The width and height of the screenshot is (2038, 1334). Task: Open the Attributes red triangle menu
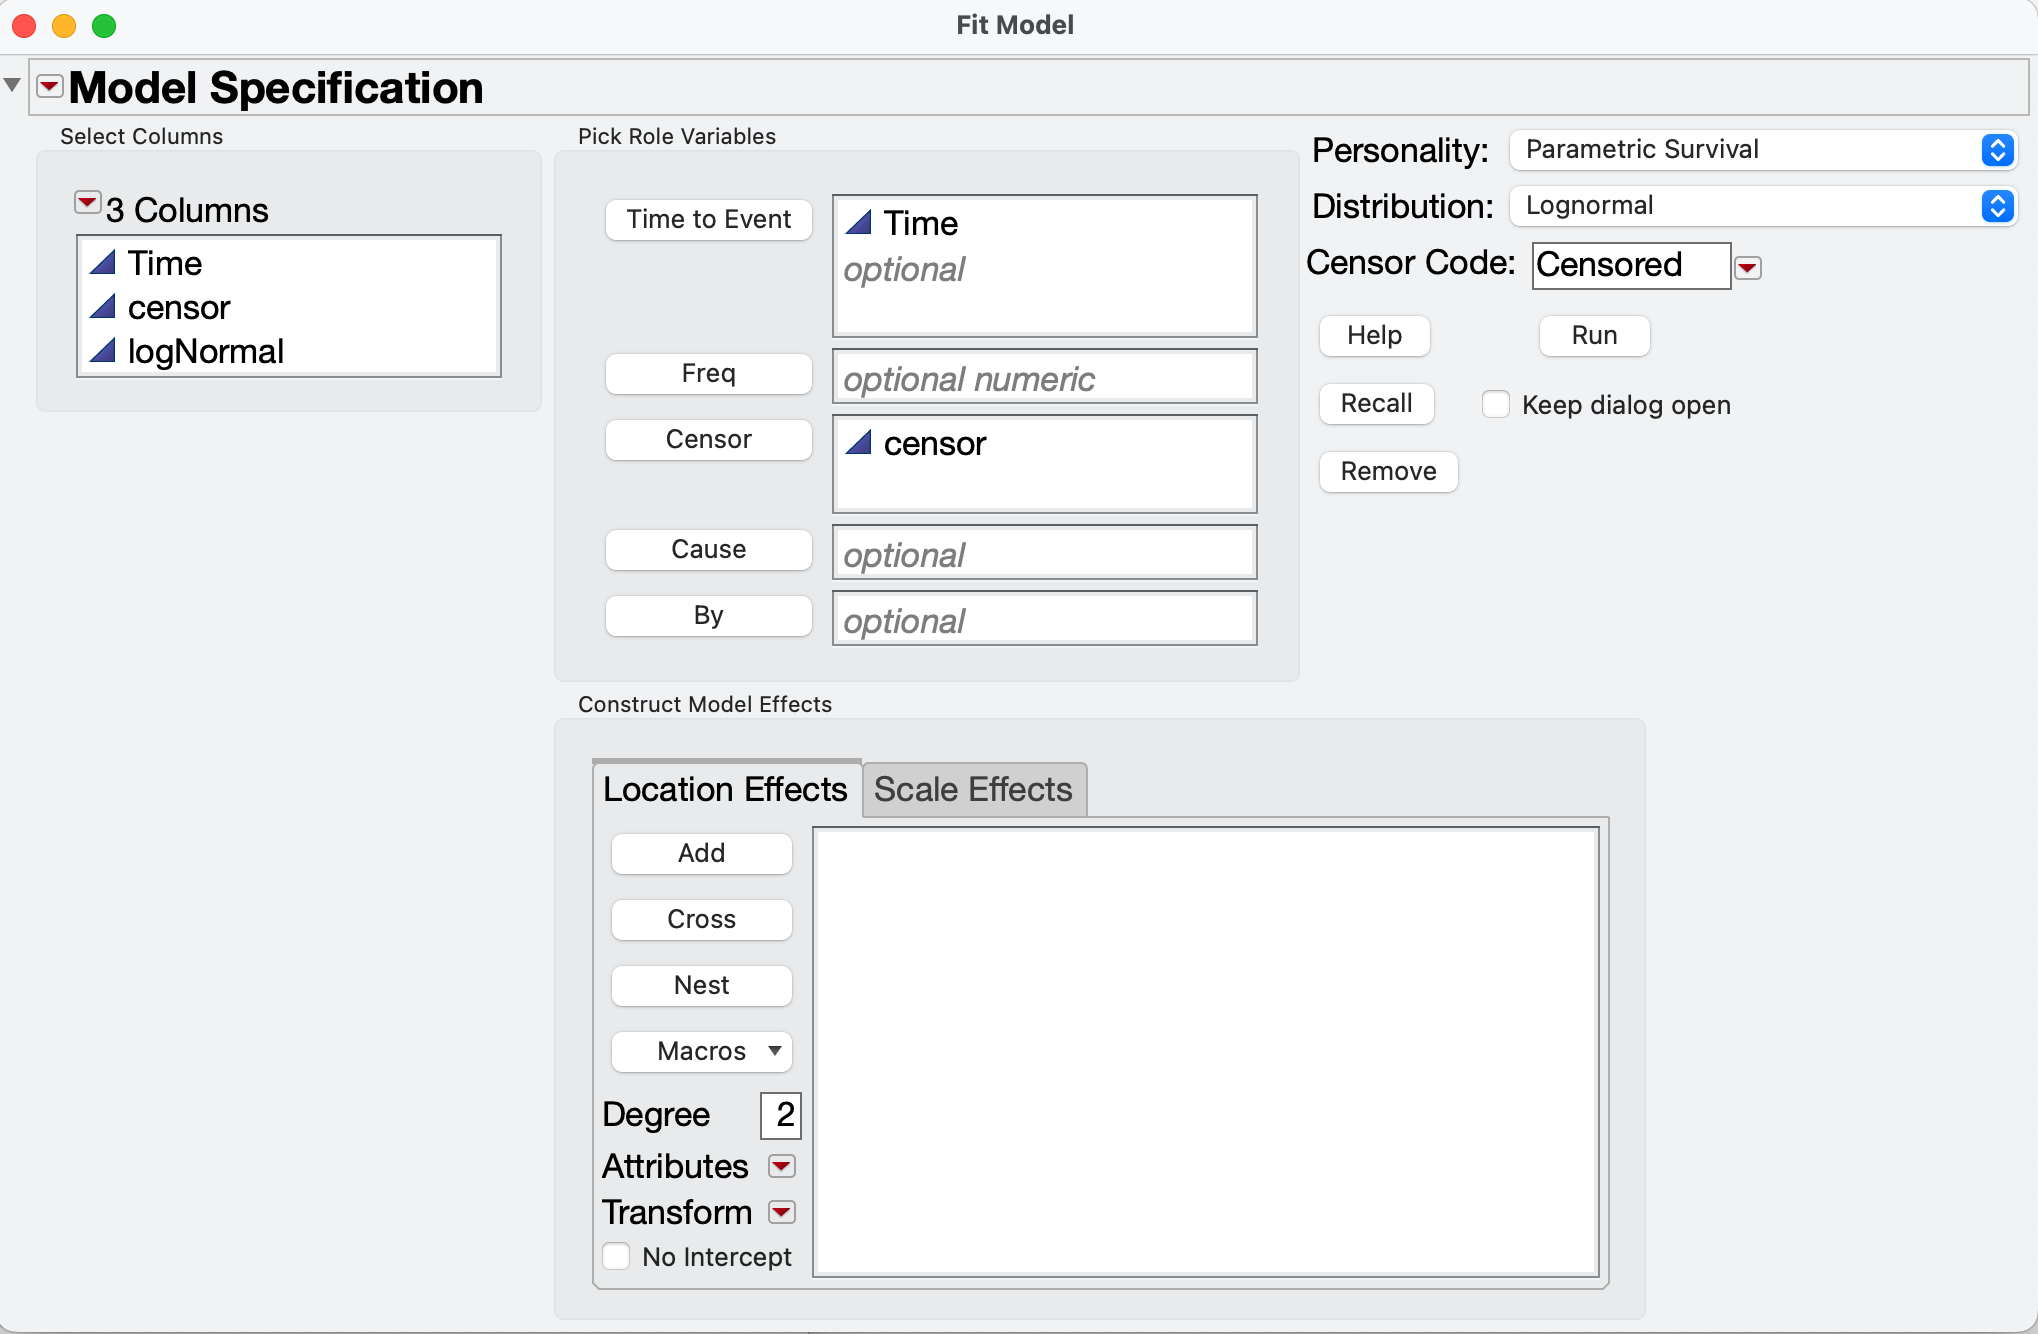point(781,1167)
